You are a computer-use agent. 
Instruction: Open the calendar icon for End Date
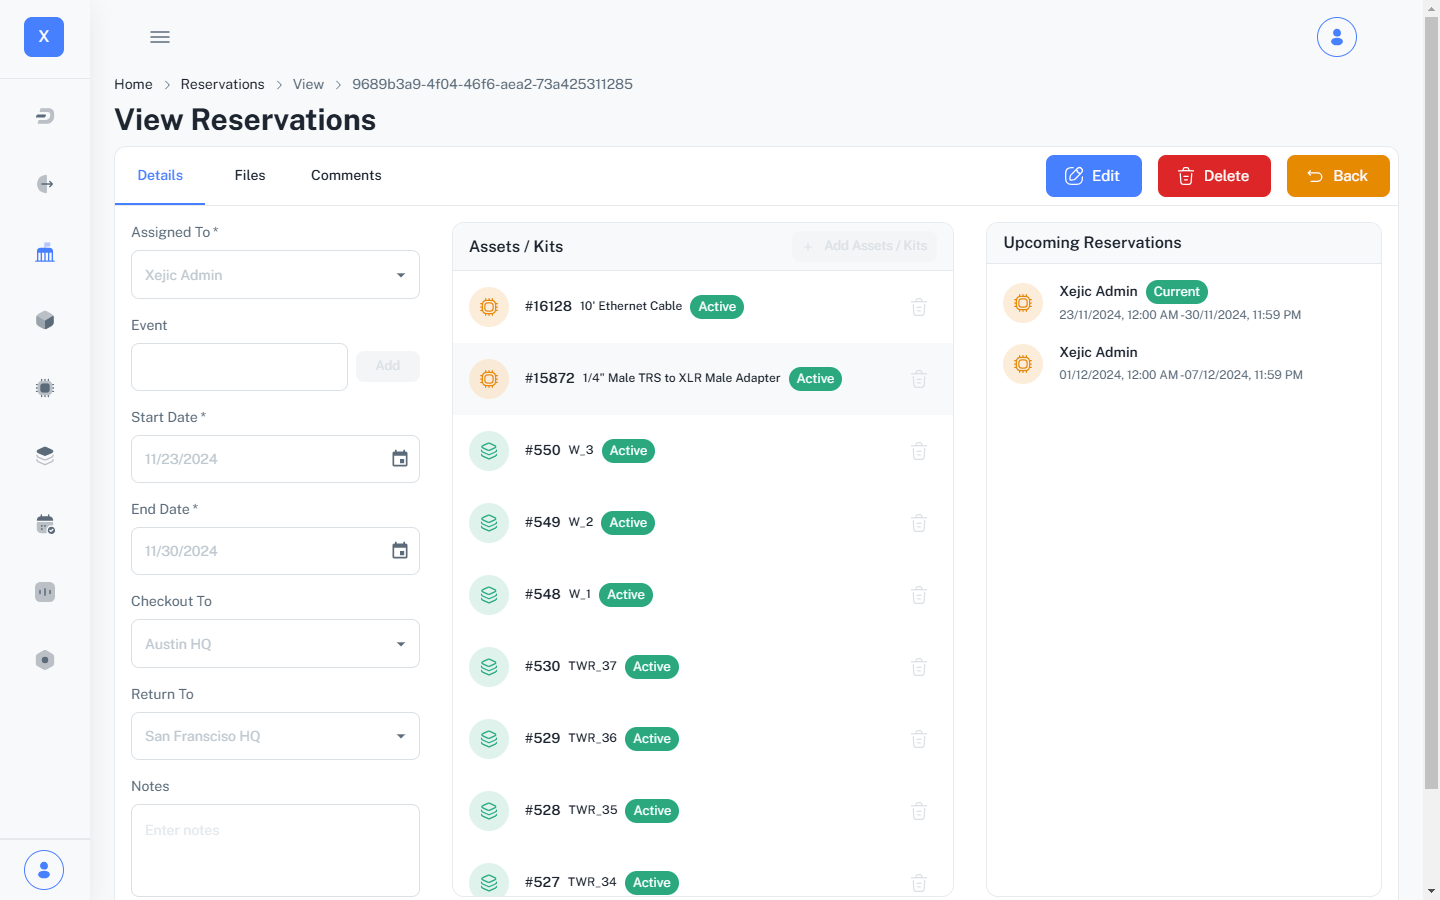click(x=400, y=551)
